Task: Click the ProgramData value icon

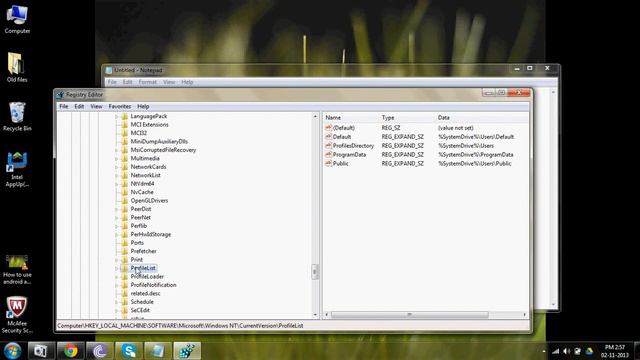Action: point(328,155)
